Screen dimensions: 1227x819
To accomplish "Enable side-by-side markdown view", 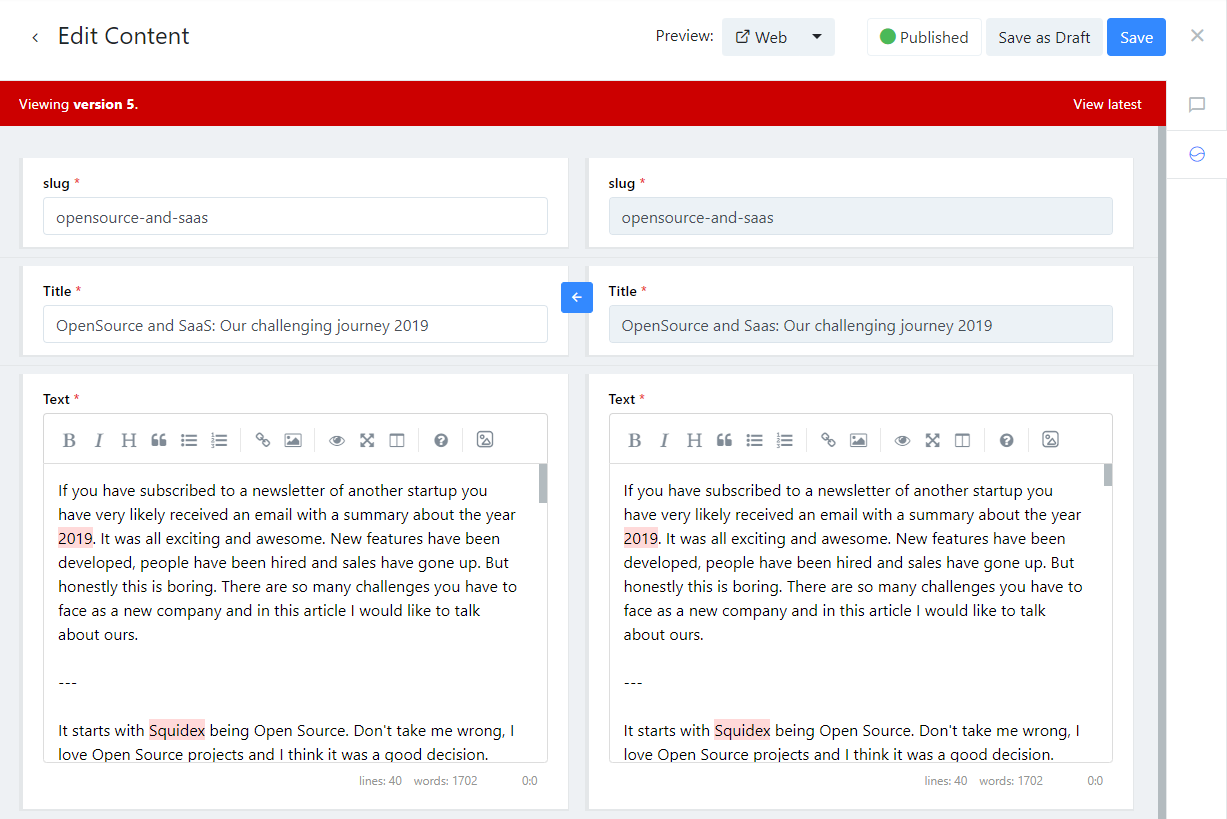I will (x=397, y=440).
